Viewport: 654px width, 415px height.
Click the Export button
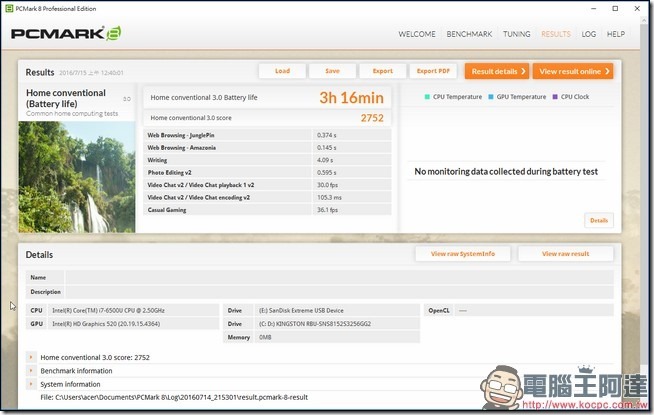(382, 71)
